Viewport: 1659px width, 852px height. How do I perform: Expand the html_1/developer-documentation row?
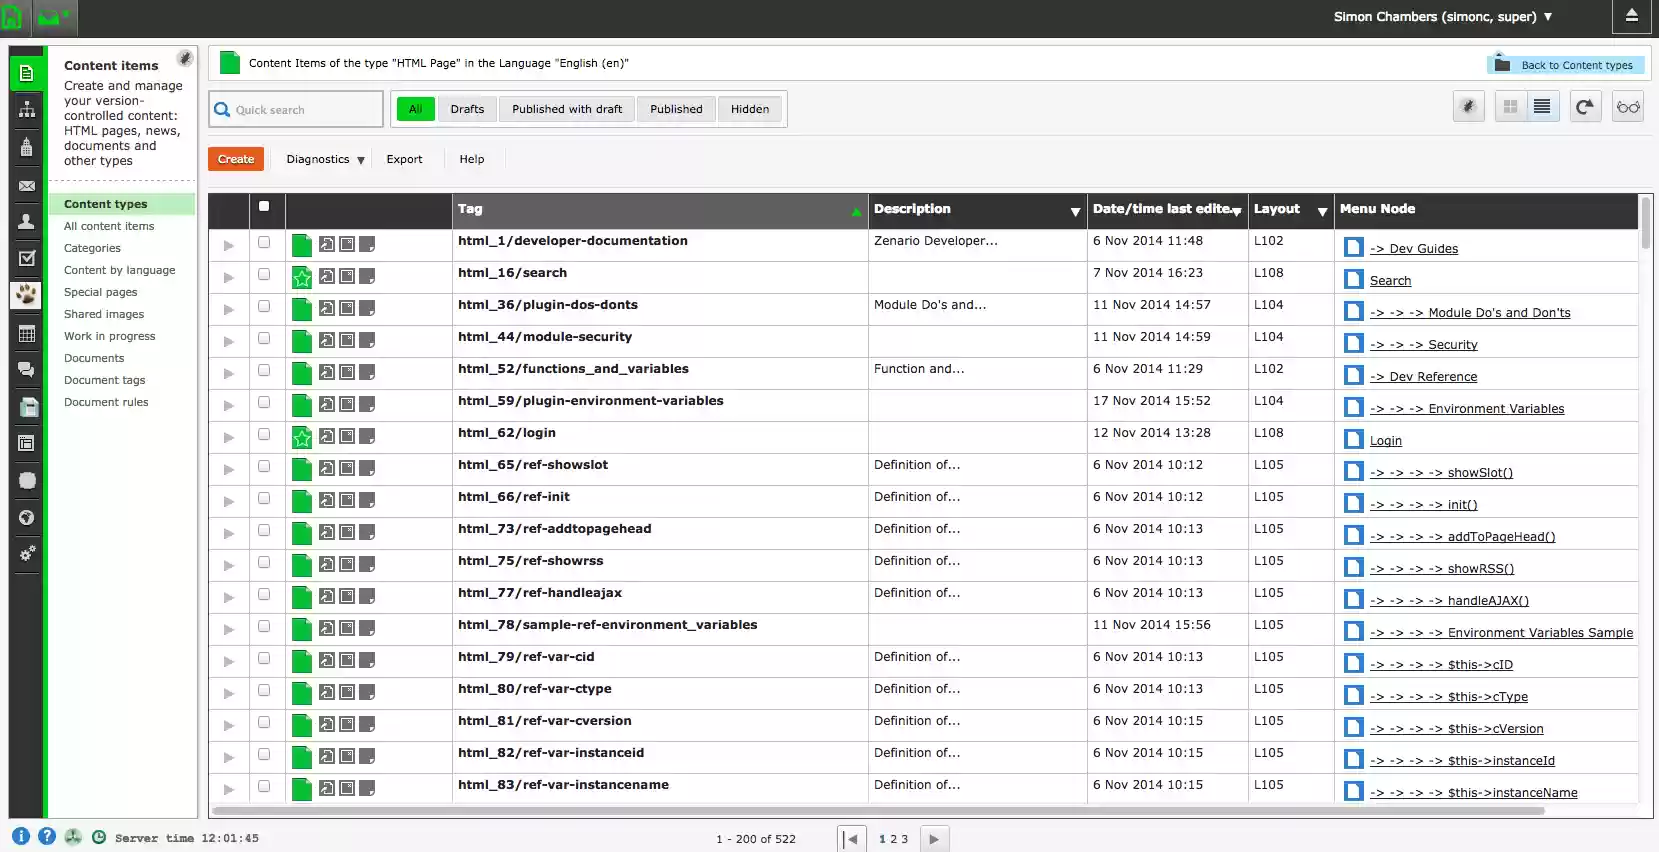(229, 246)
